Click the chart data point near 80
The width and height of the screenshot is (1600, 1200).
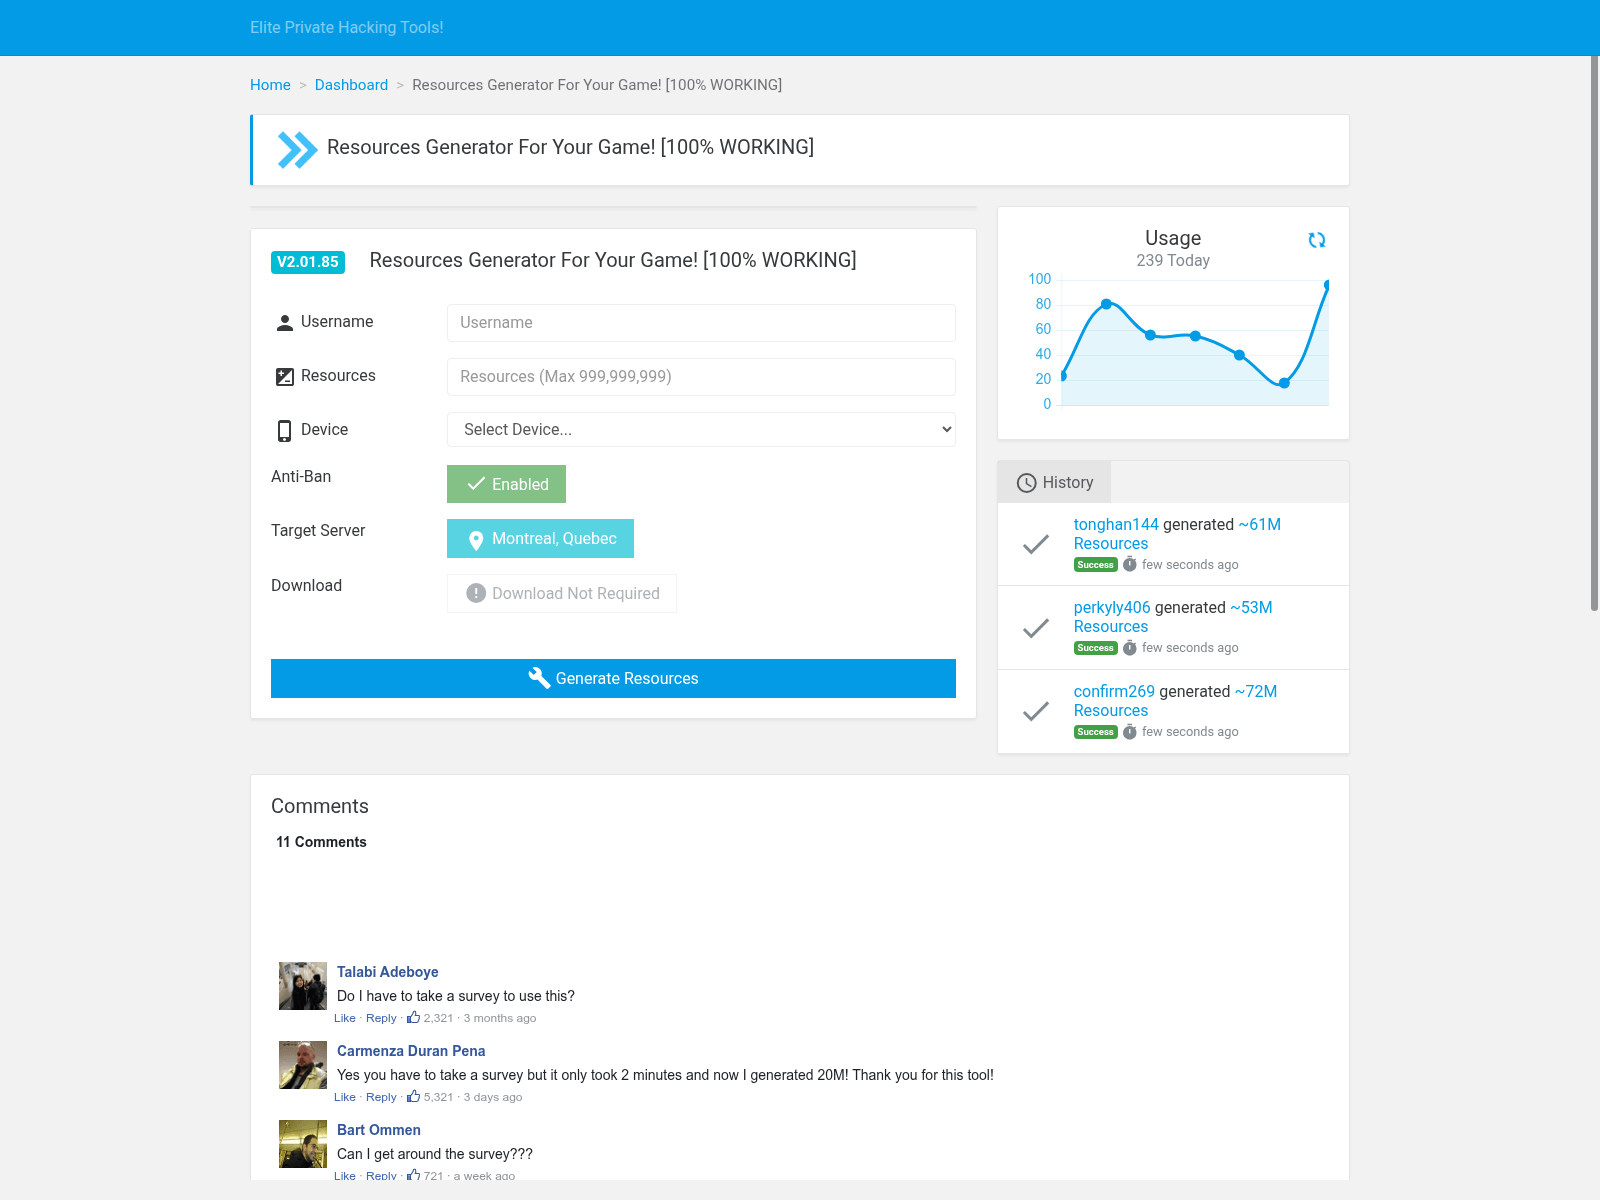pyautogui.click(x=1106, y=304)
